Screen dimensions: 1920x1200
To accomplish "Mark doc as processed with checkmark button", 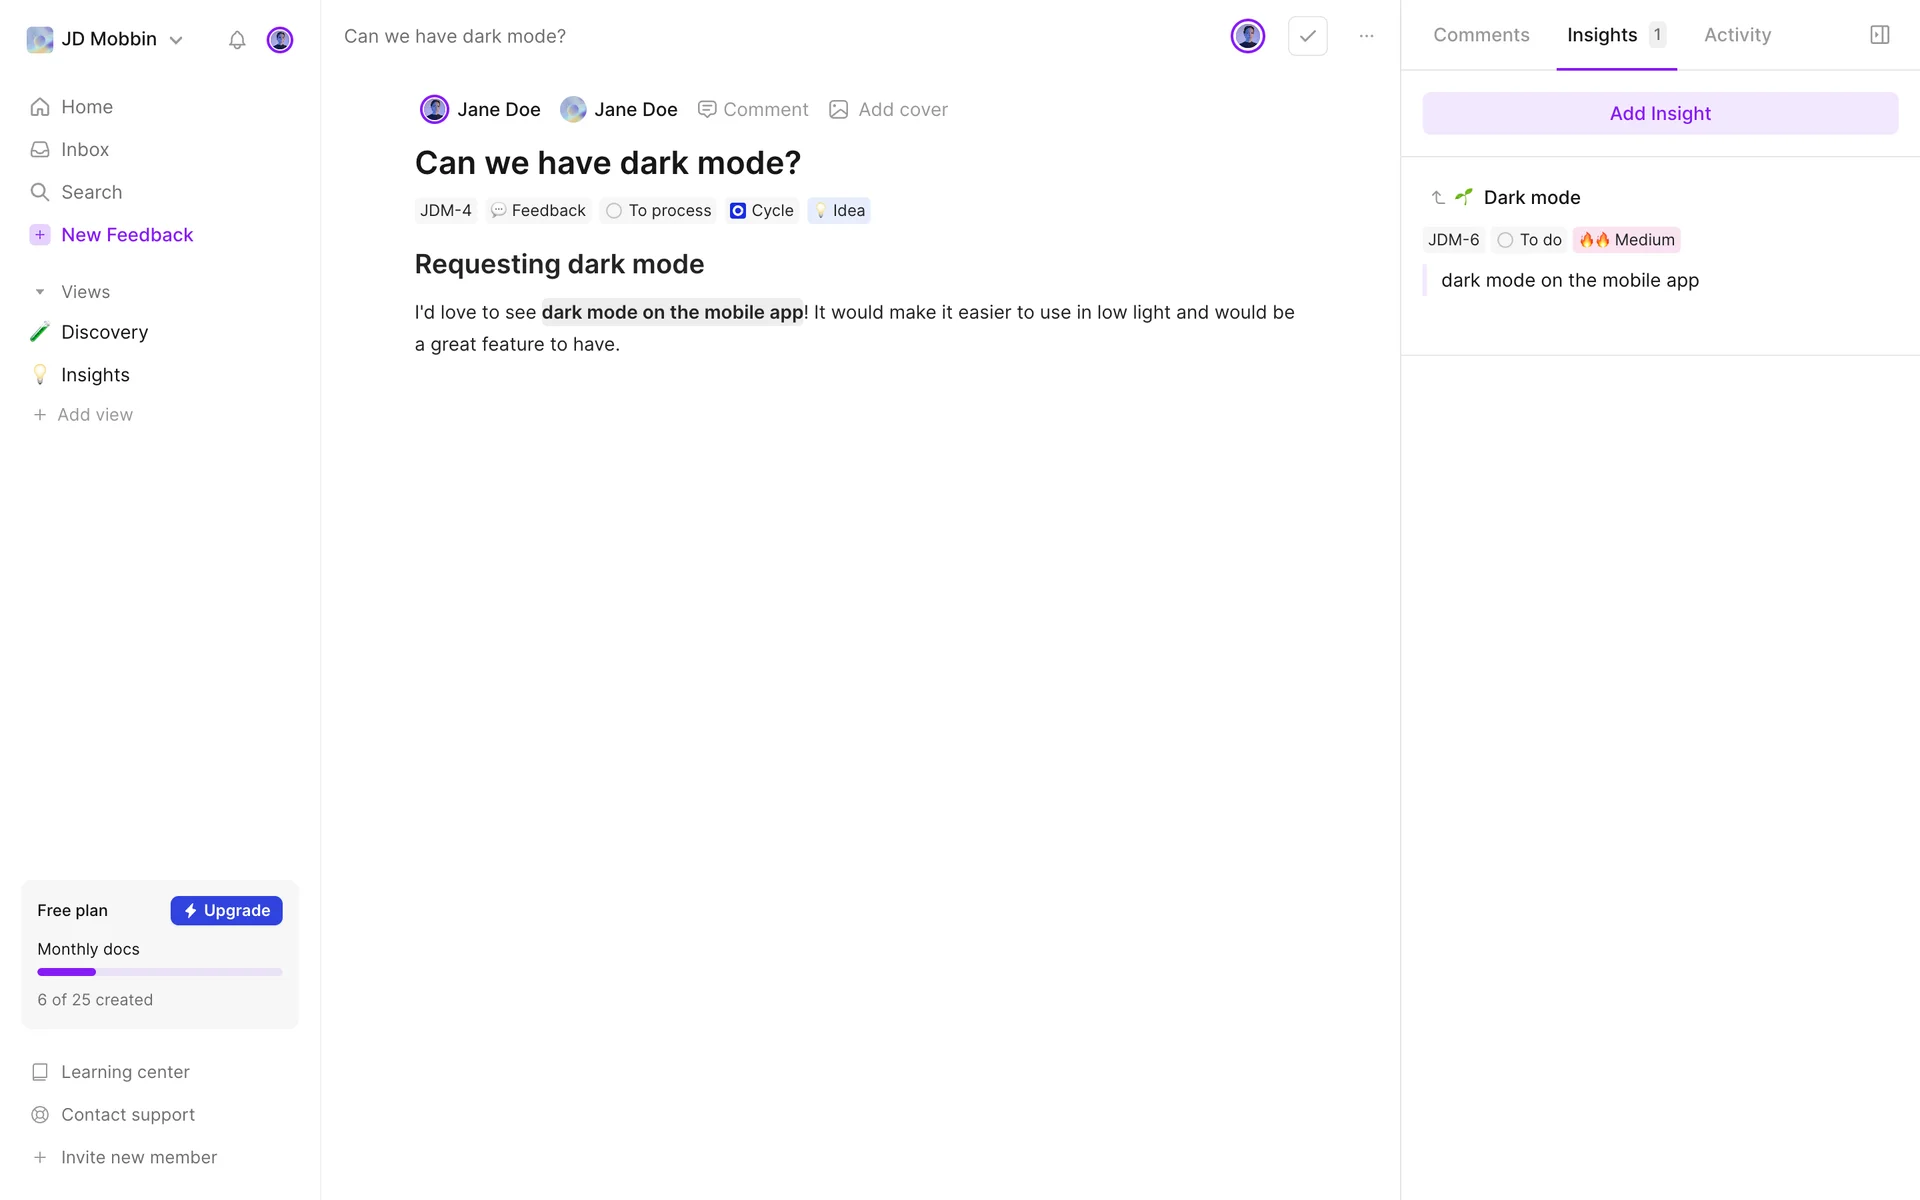I will [1307, 36].
